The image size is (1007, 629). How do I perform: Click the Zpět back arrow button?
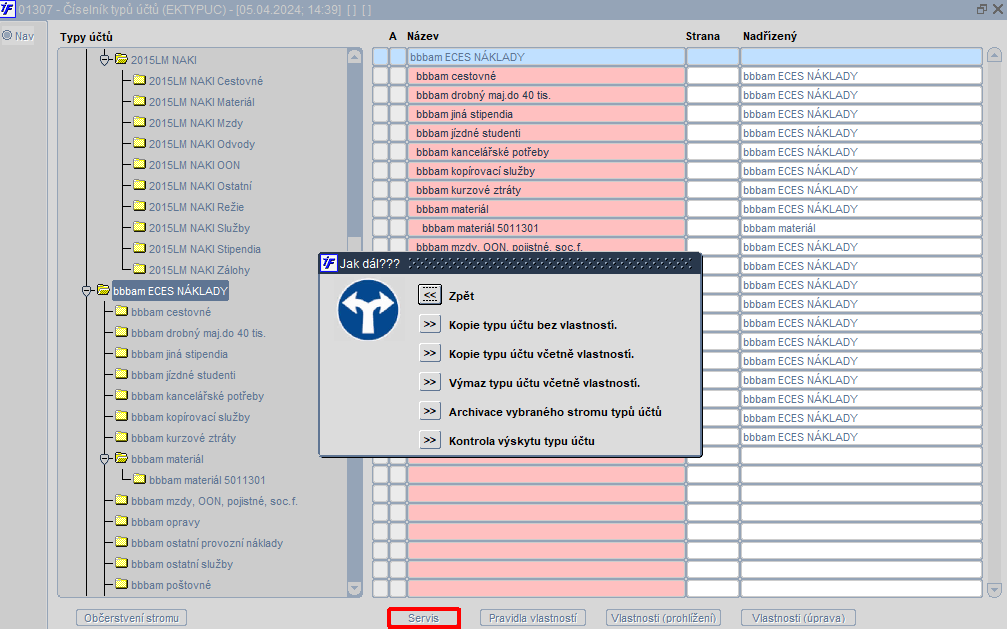click(x=430, y=295)
